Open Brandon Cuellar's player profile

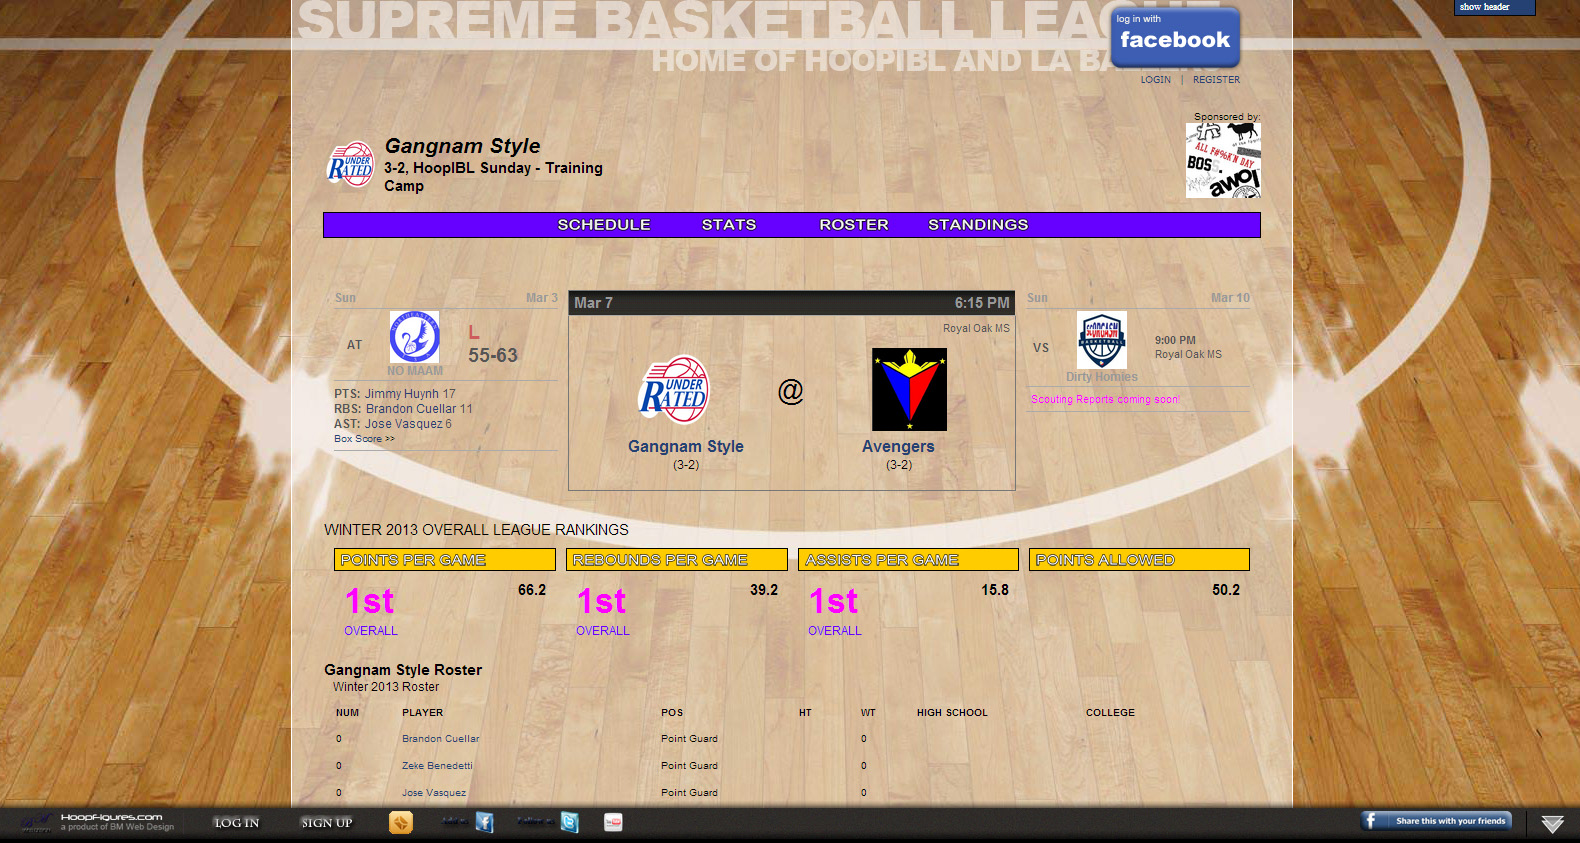(x=440, y=739)
